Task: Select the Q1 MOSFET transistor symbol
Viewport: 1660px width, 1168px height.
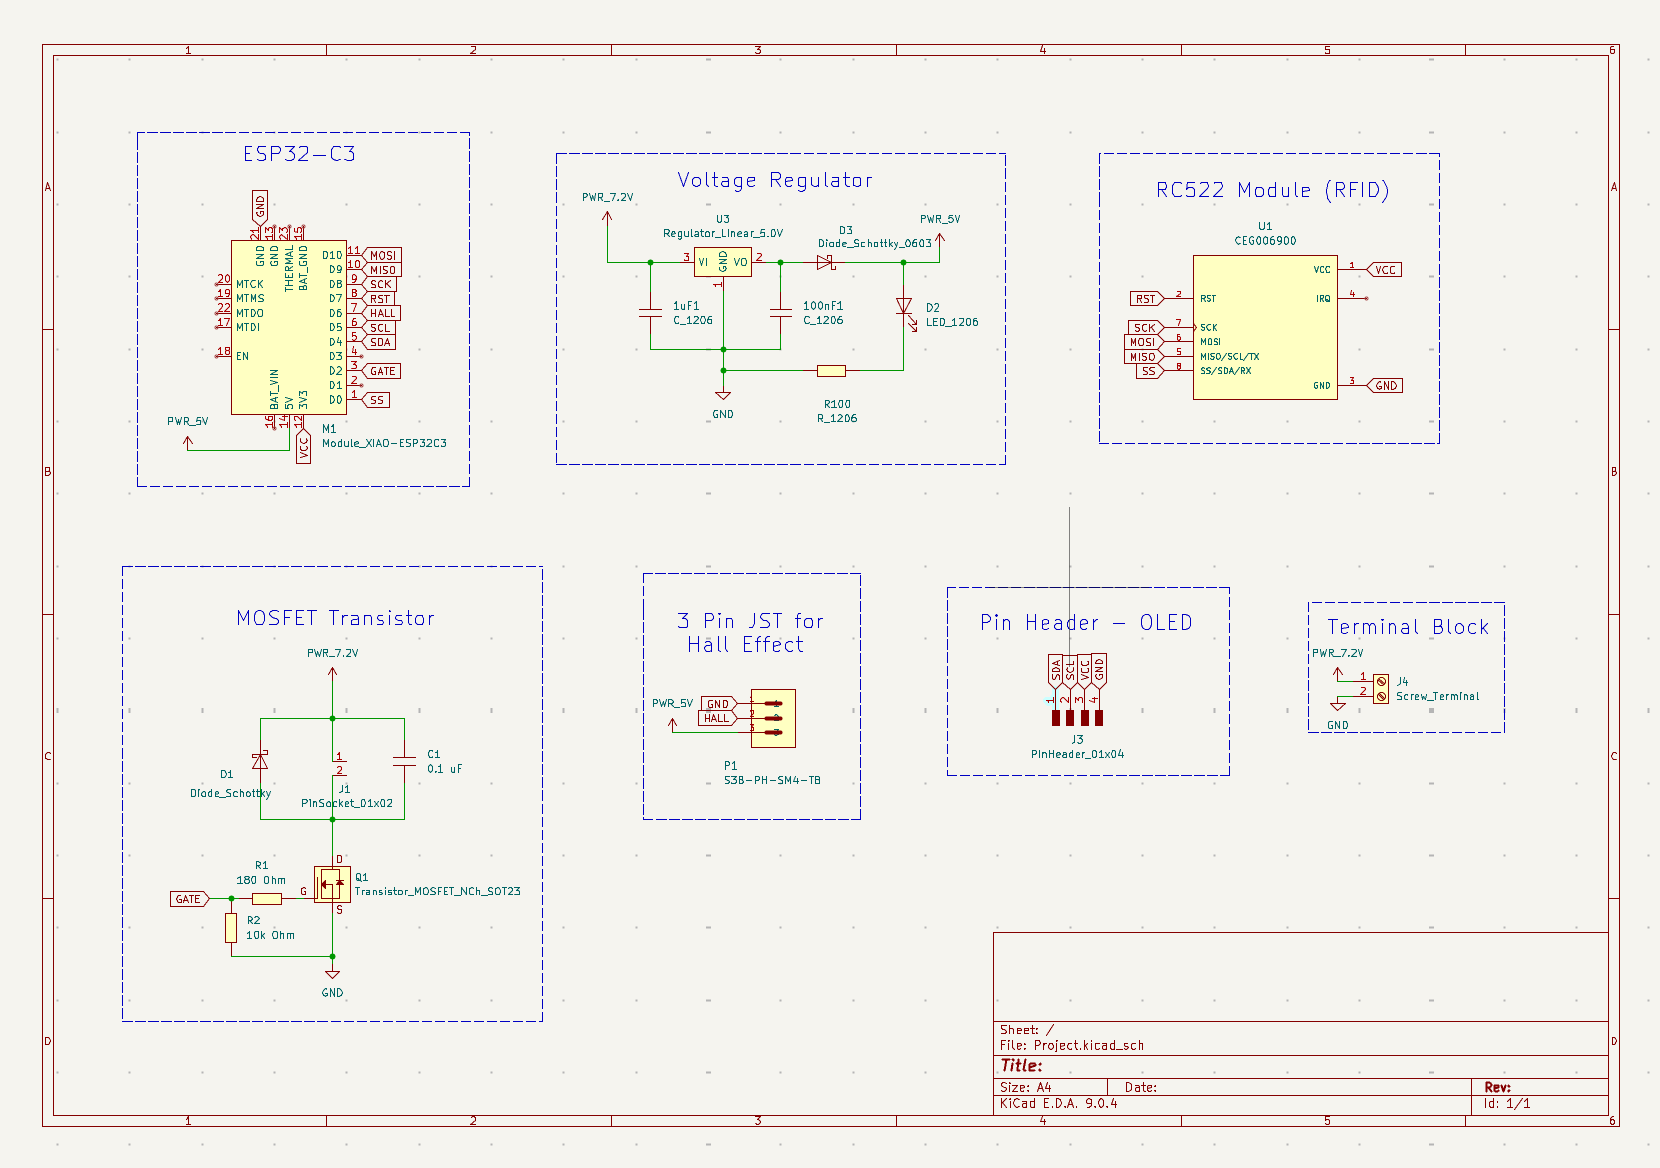Action: [x=332, y=885]
